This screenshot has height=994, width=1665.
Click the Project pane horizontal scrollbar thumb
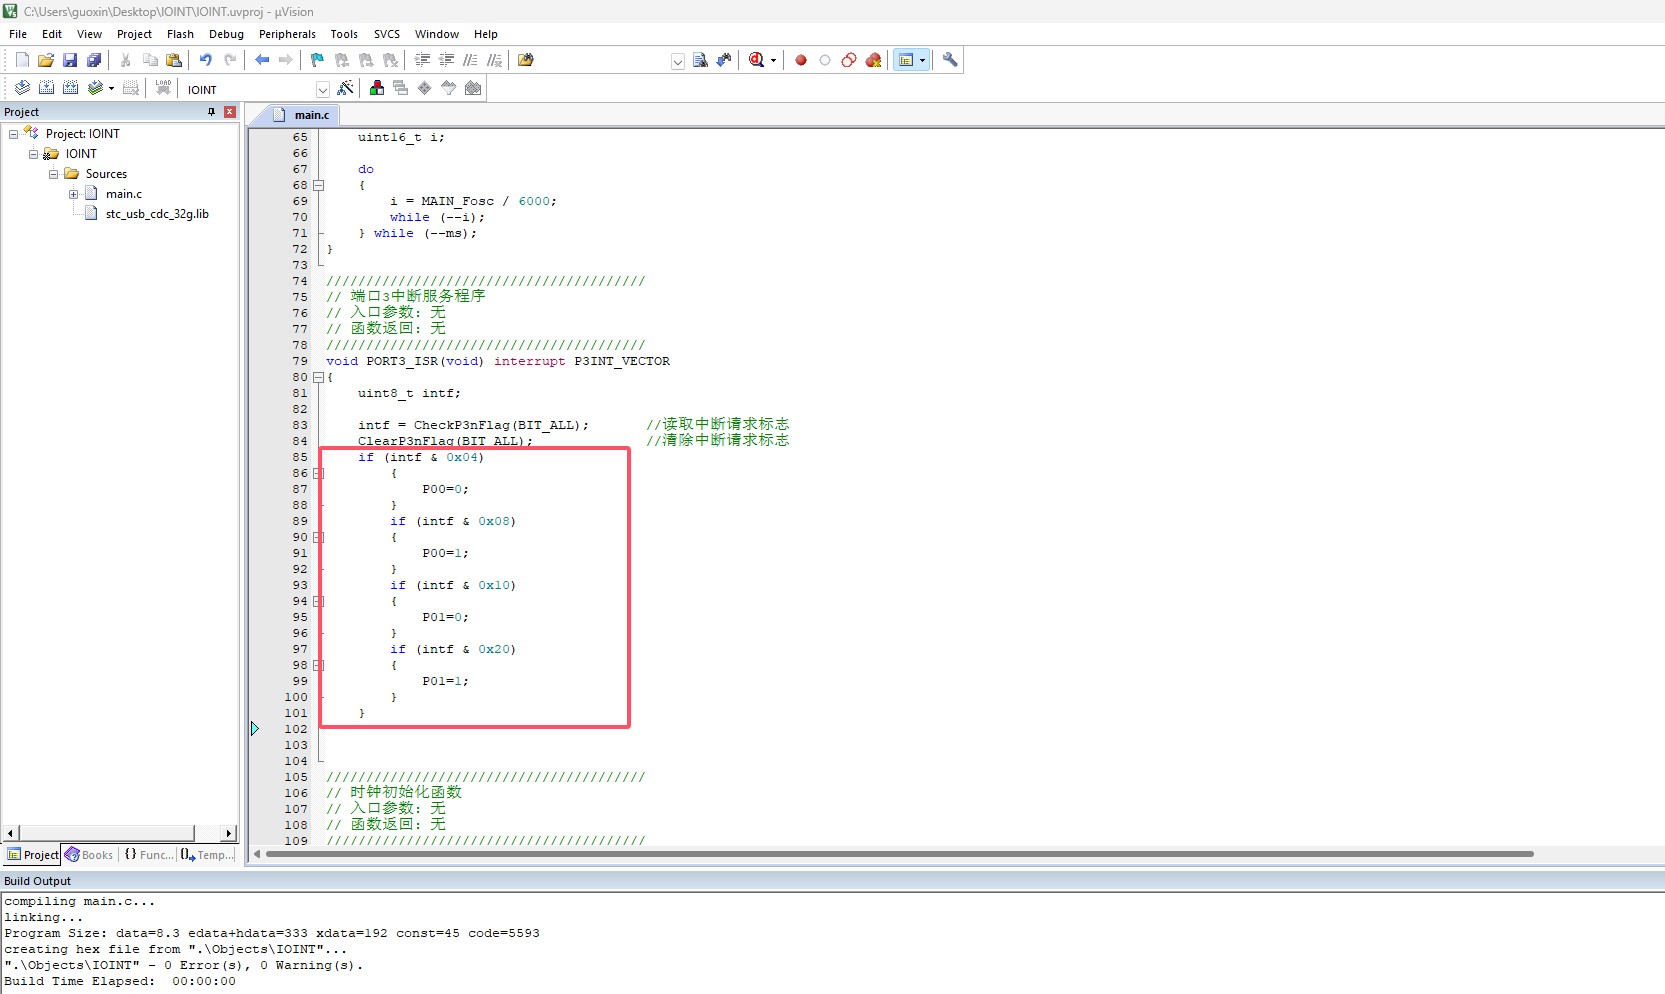point(106,833)
